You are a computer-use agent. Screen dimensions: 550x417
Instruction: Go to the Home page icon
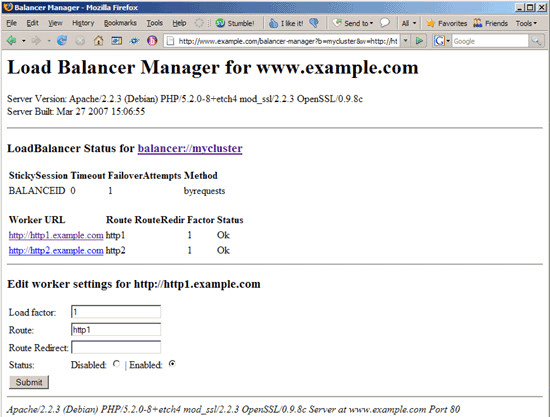[99, 41]
